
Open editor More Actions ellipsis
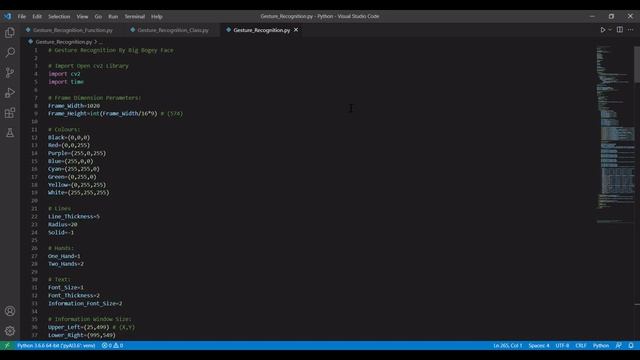(631, 30)
